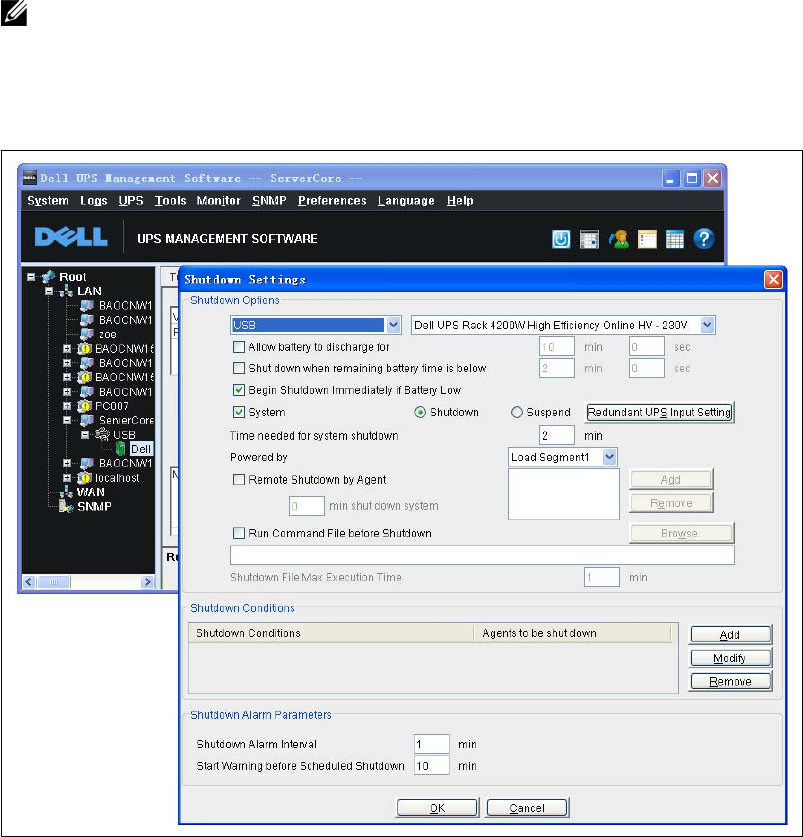Image resolution: width=803 pixels, height=837 pixels.
Task: Click Add button in Shutdown Conditions
Action: (x=730, y=635)
